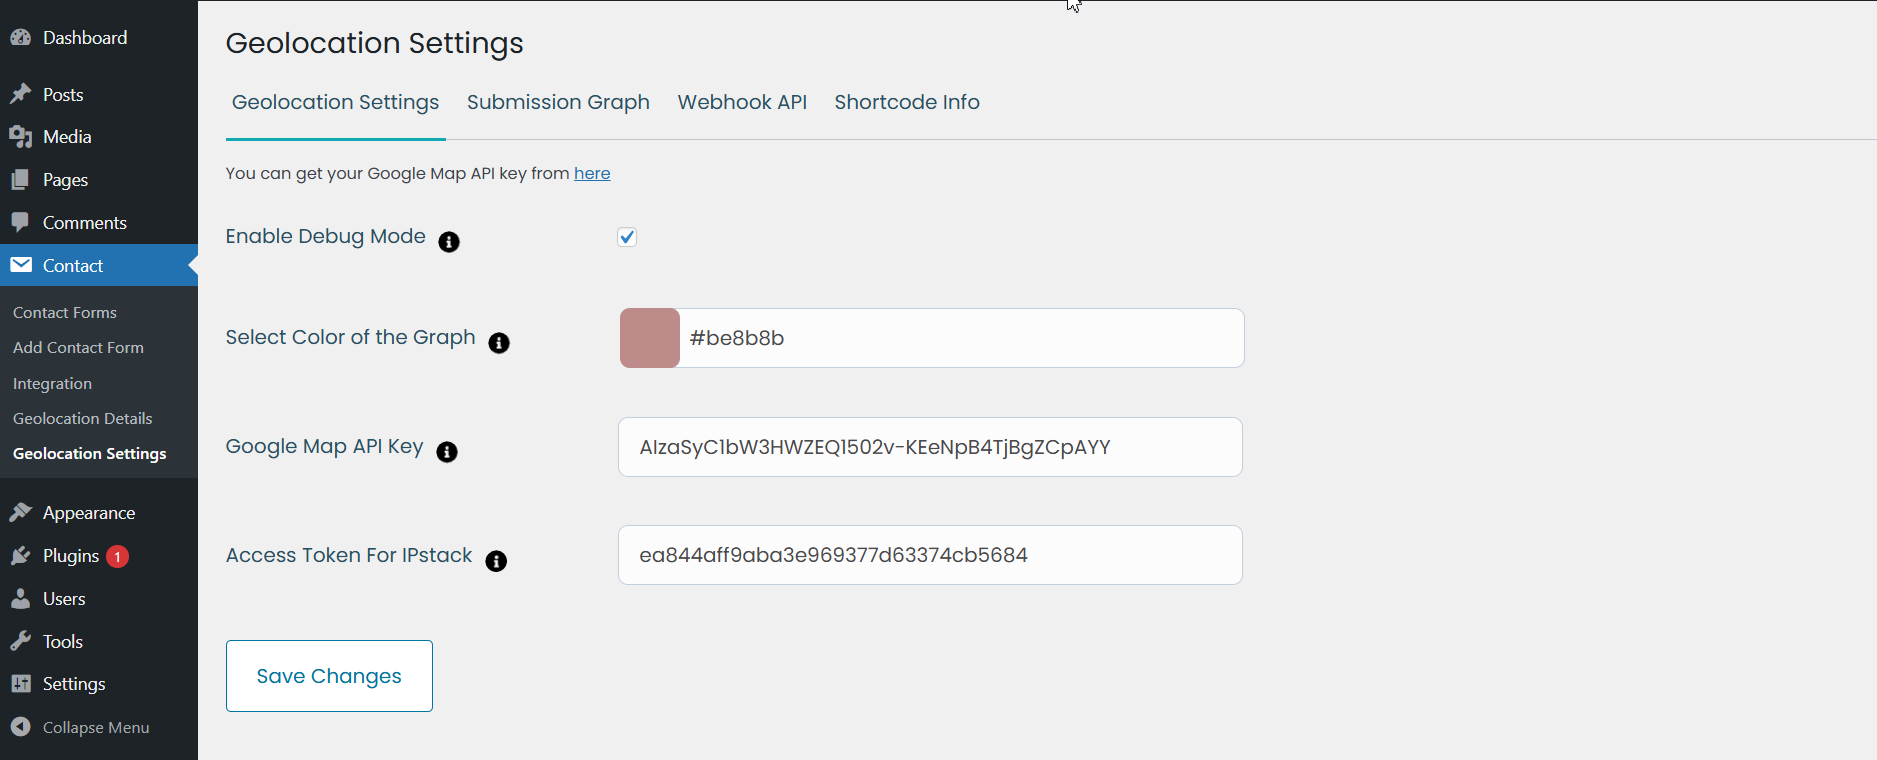The height and width of the screenshot is (760, 1877).
Task: Click the Users person icon
Action: click(x=20, y=599)
